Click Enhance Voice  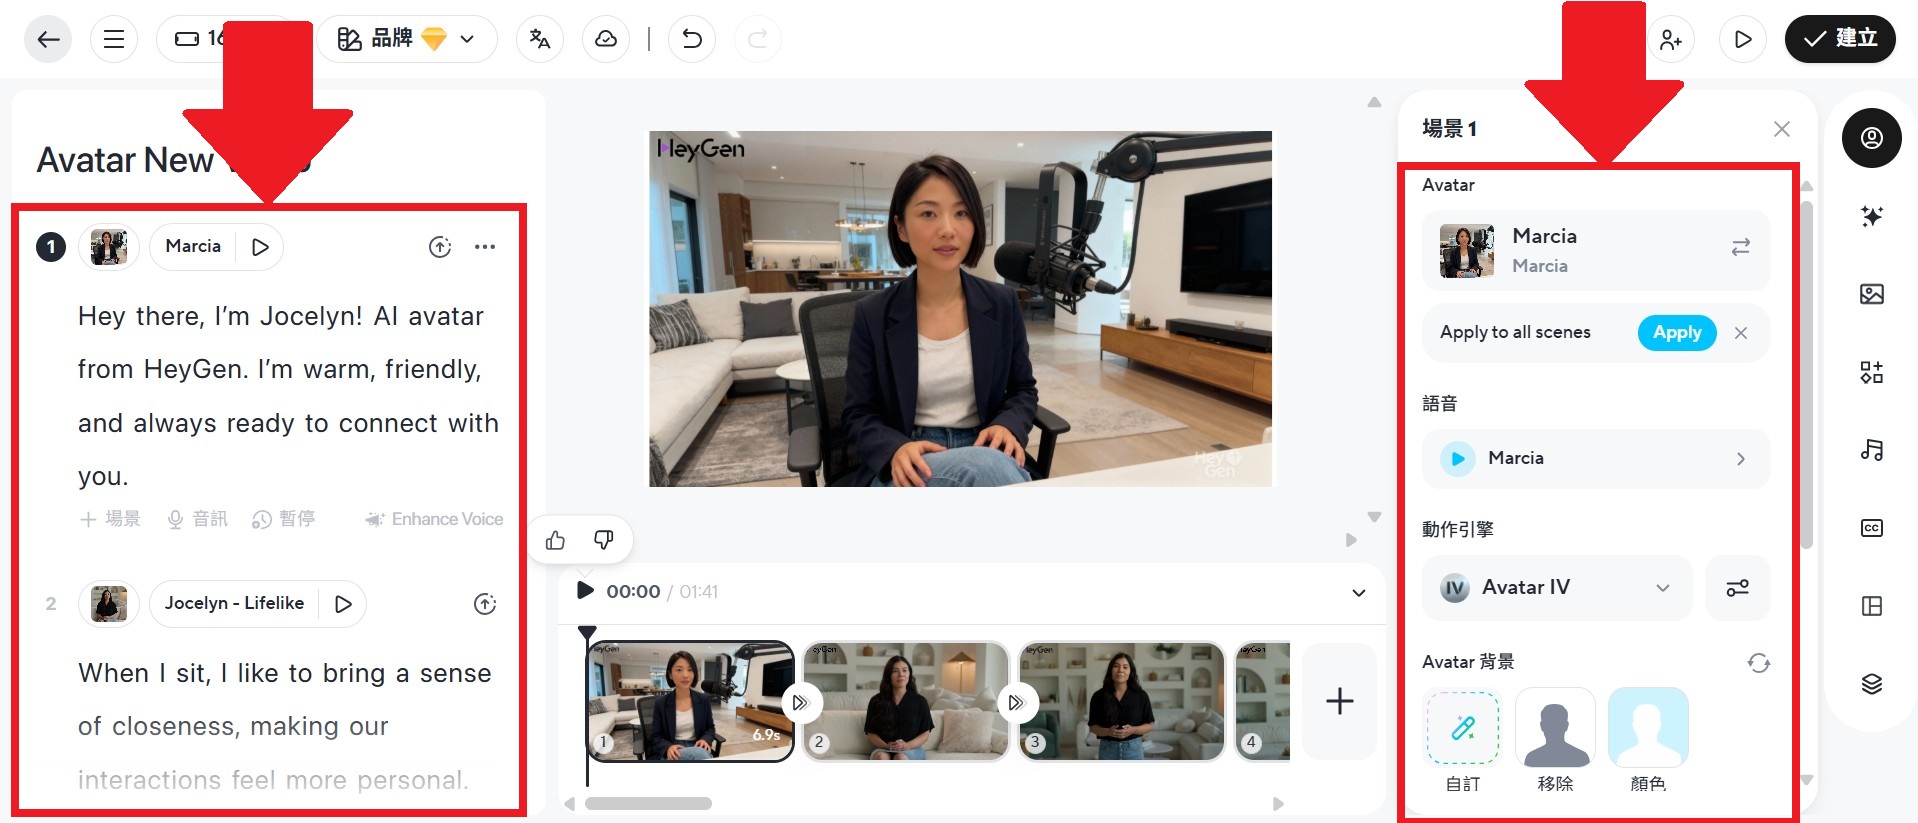[434, 519]
